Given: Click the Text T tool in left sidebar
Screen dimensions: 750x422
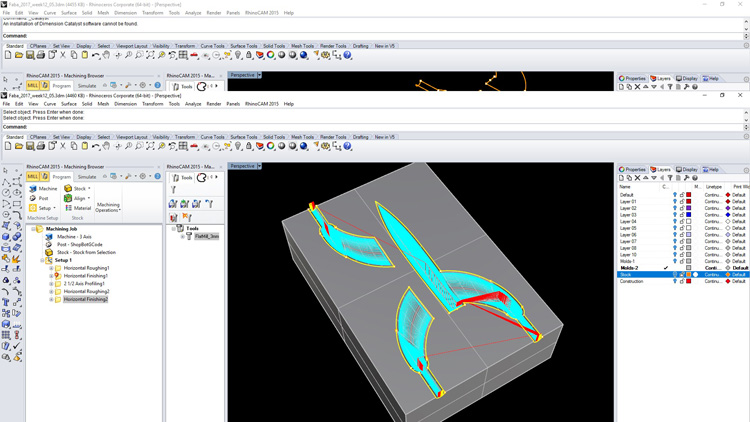Looking at the screenshot, I should click(6, 302).
